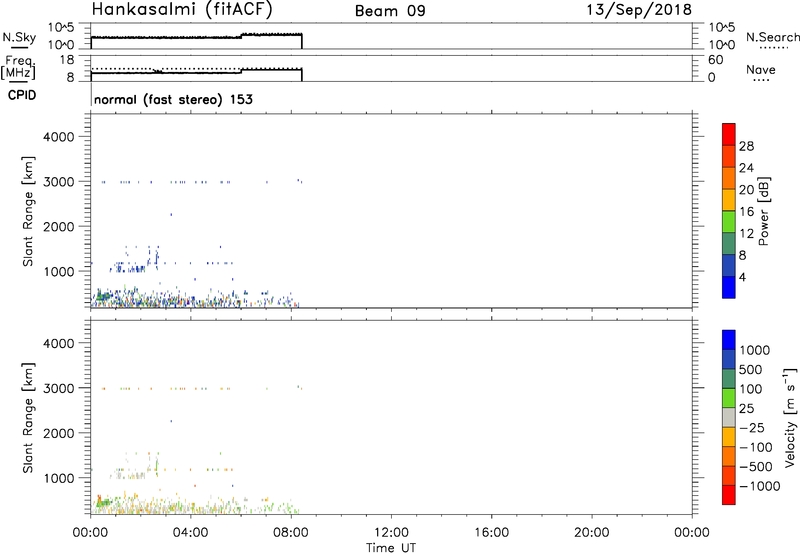Click the 08:00 time tick label
Screen dimensions: 800x554
pyautogui.click(x=291, y=533)
